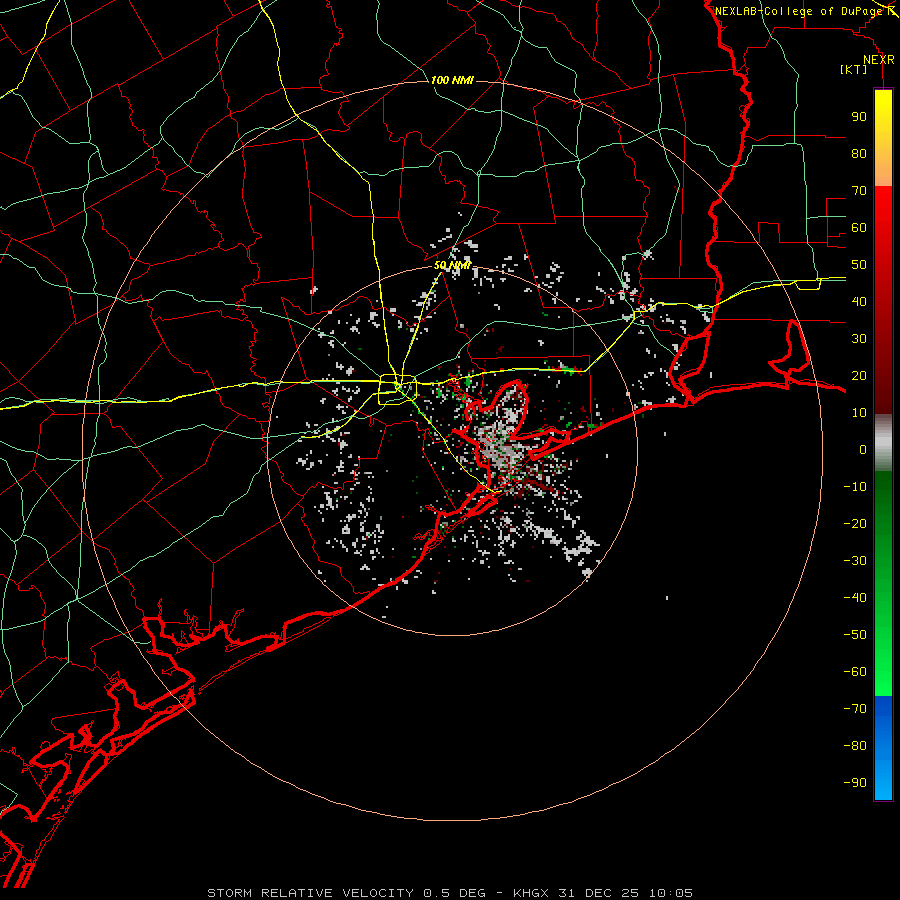Click the -40 value on the velocity scale
This screenshot has height=900, width=900.
(x=855, y=598)
